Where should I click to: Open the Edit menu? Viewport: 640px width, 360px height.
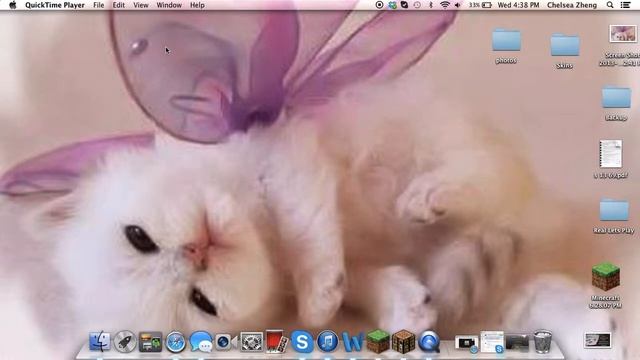[x=118, y=5]
